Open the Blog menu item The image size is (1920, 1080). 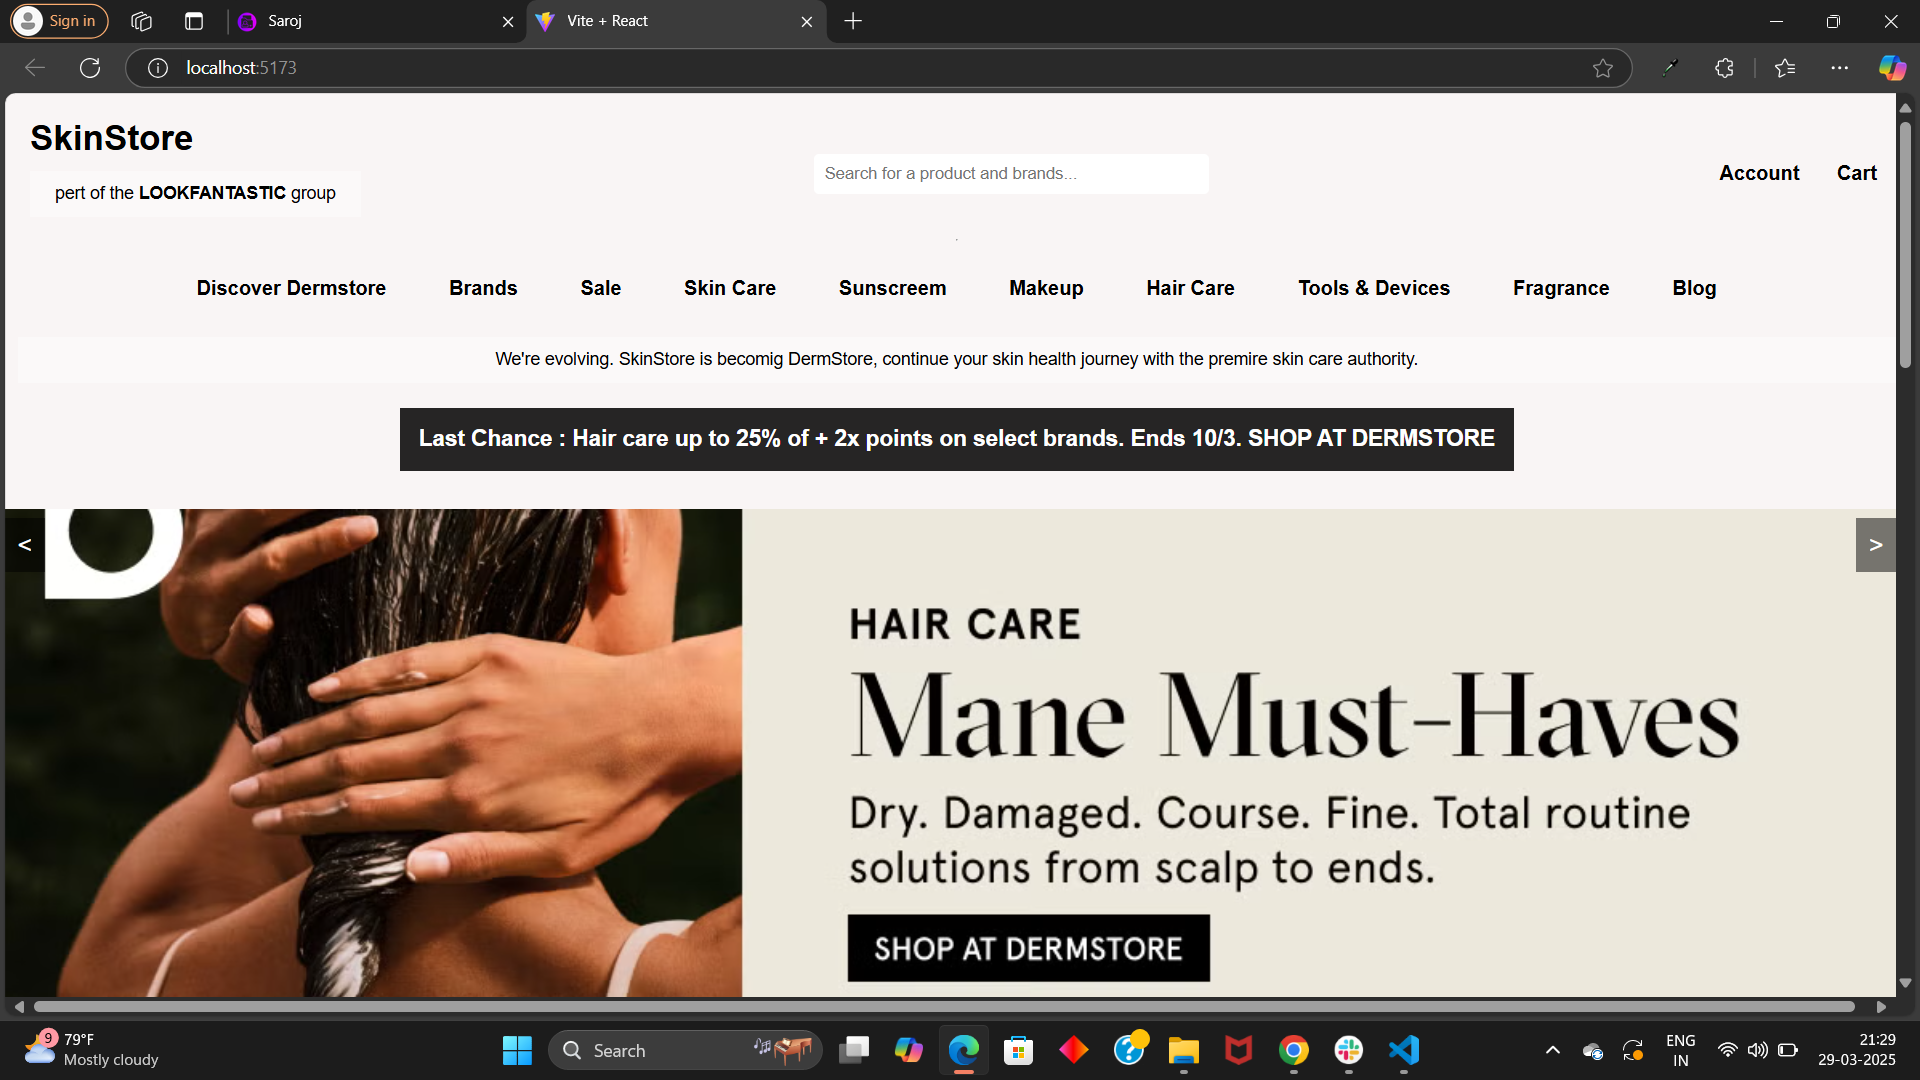tap(1694, 288)
